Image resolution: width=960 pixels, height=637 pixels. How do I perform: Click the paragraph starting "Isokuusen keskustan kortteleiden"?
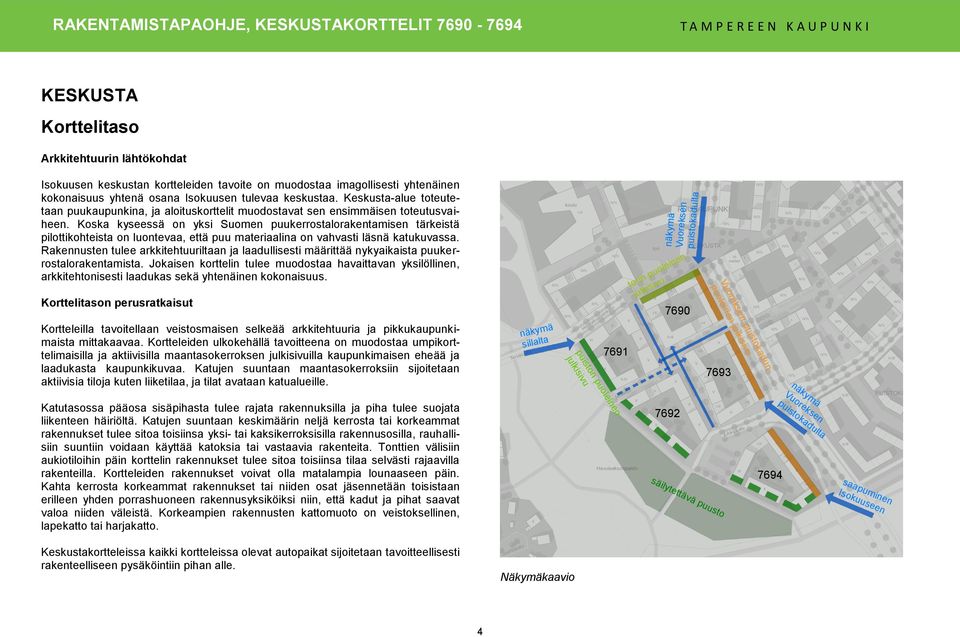coord(250,230)
